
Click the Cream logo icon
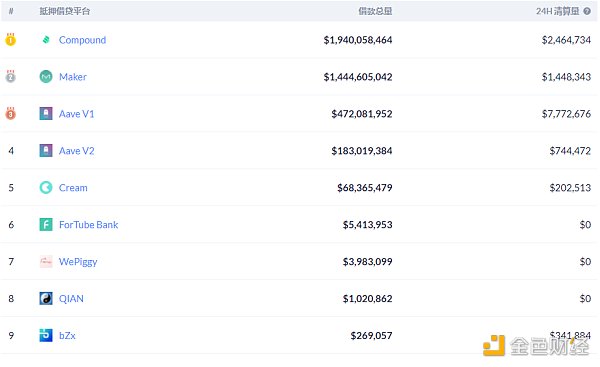(46, 188)
